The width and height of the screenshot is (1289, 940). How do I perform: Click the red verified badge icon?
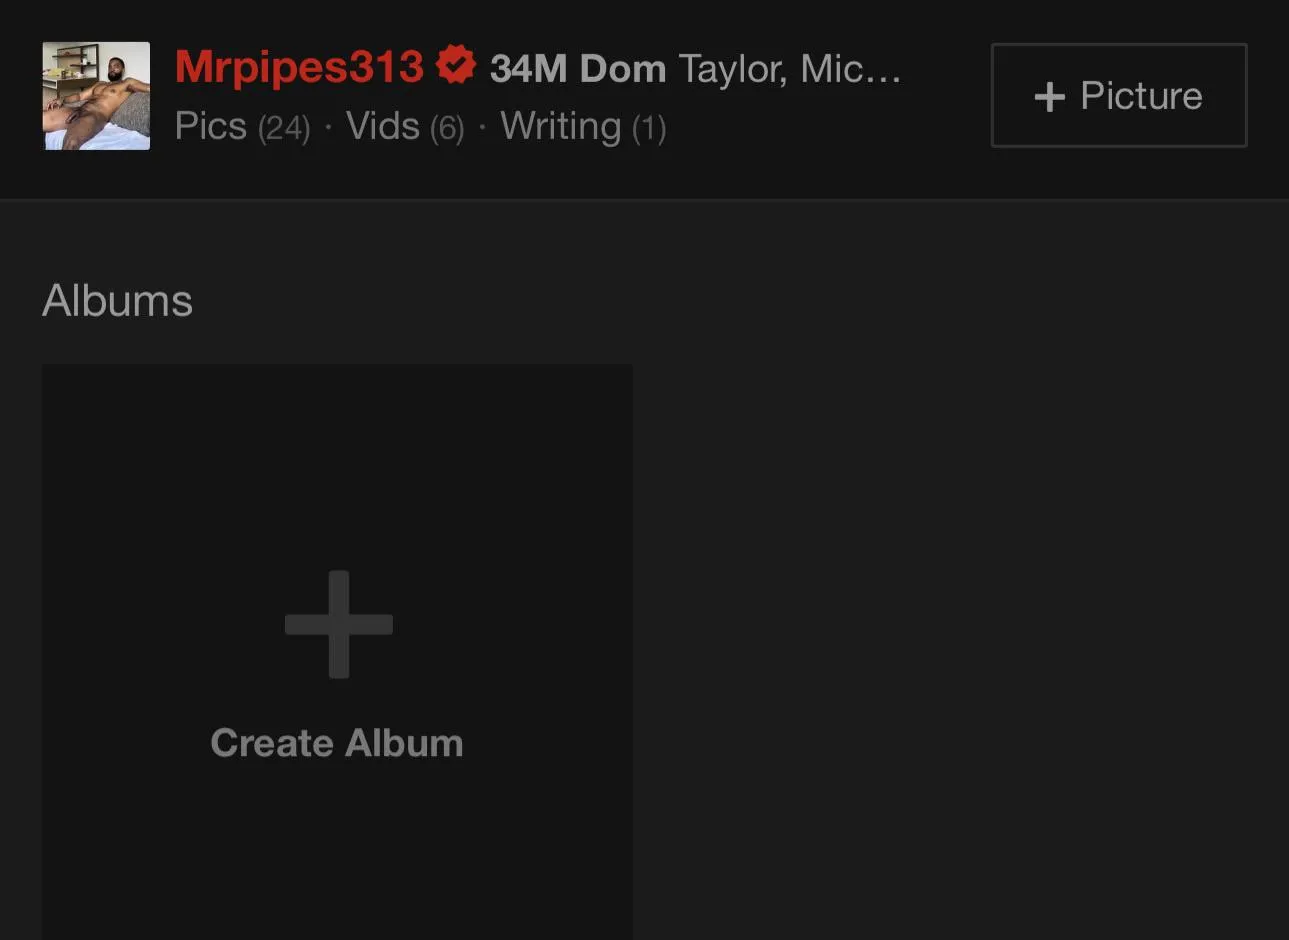click(x=456, y=66)
